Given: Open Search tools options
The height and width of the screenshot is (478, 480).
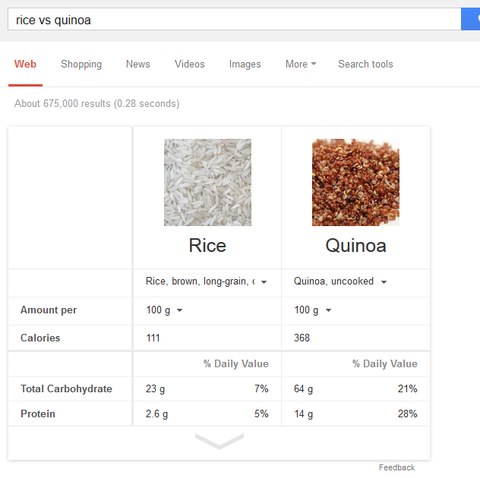Looking at the screenshot, I should [x=366, y=64].
